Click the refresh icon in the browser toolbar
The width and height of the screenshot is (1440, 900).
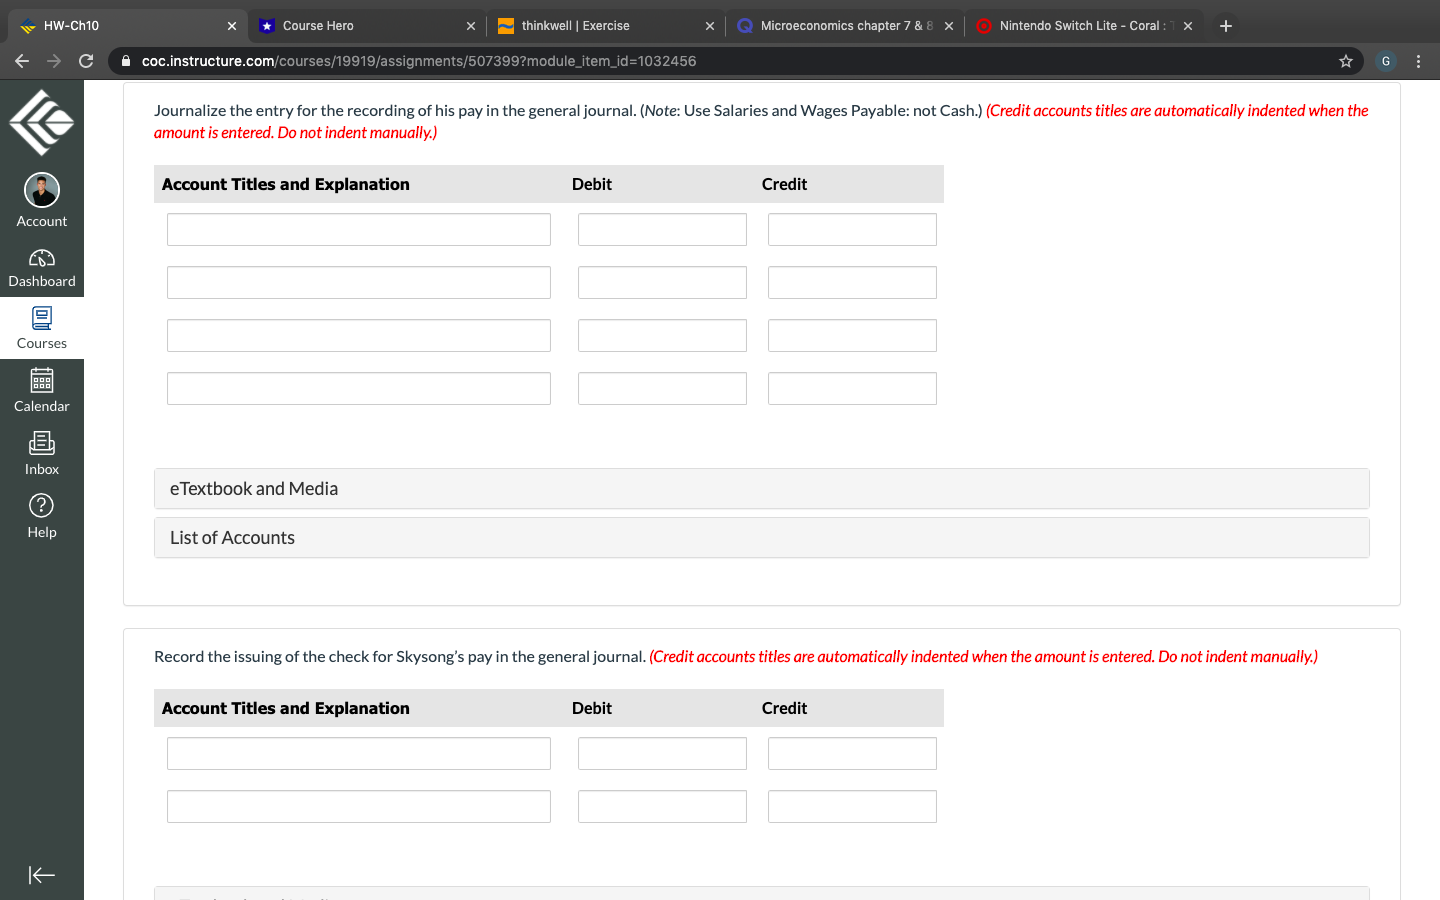tap(86, 60)
